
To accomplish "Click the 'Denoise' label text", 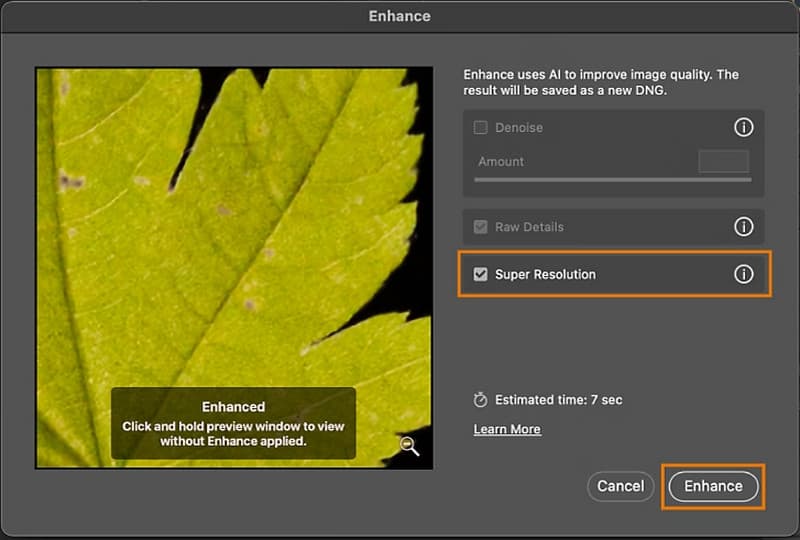I will (519, 127).
